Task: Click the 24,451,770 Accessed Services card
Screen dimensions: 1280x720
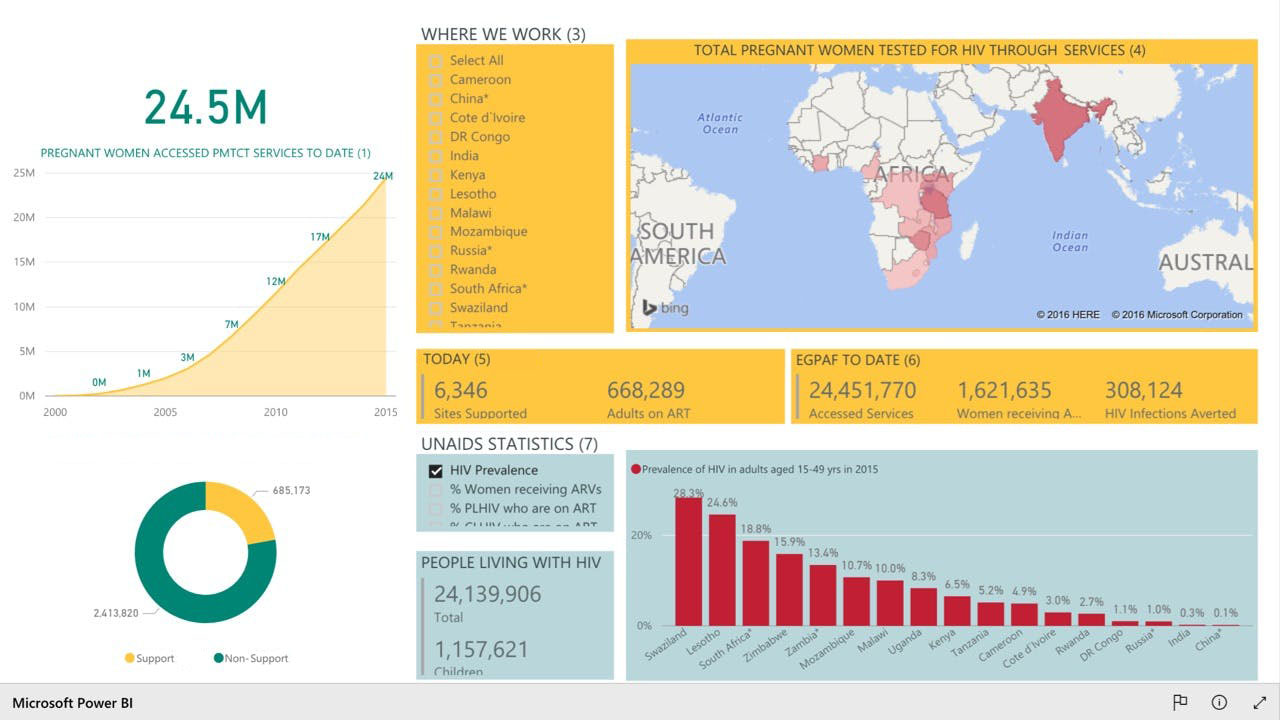Action: (863, 399)
